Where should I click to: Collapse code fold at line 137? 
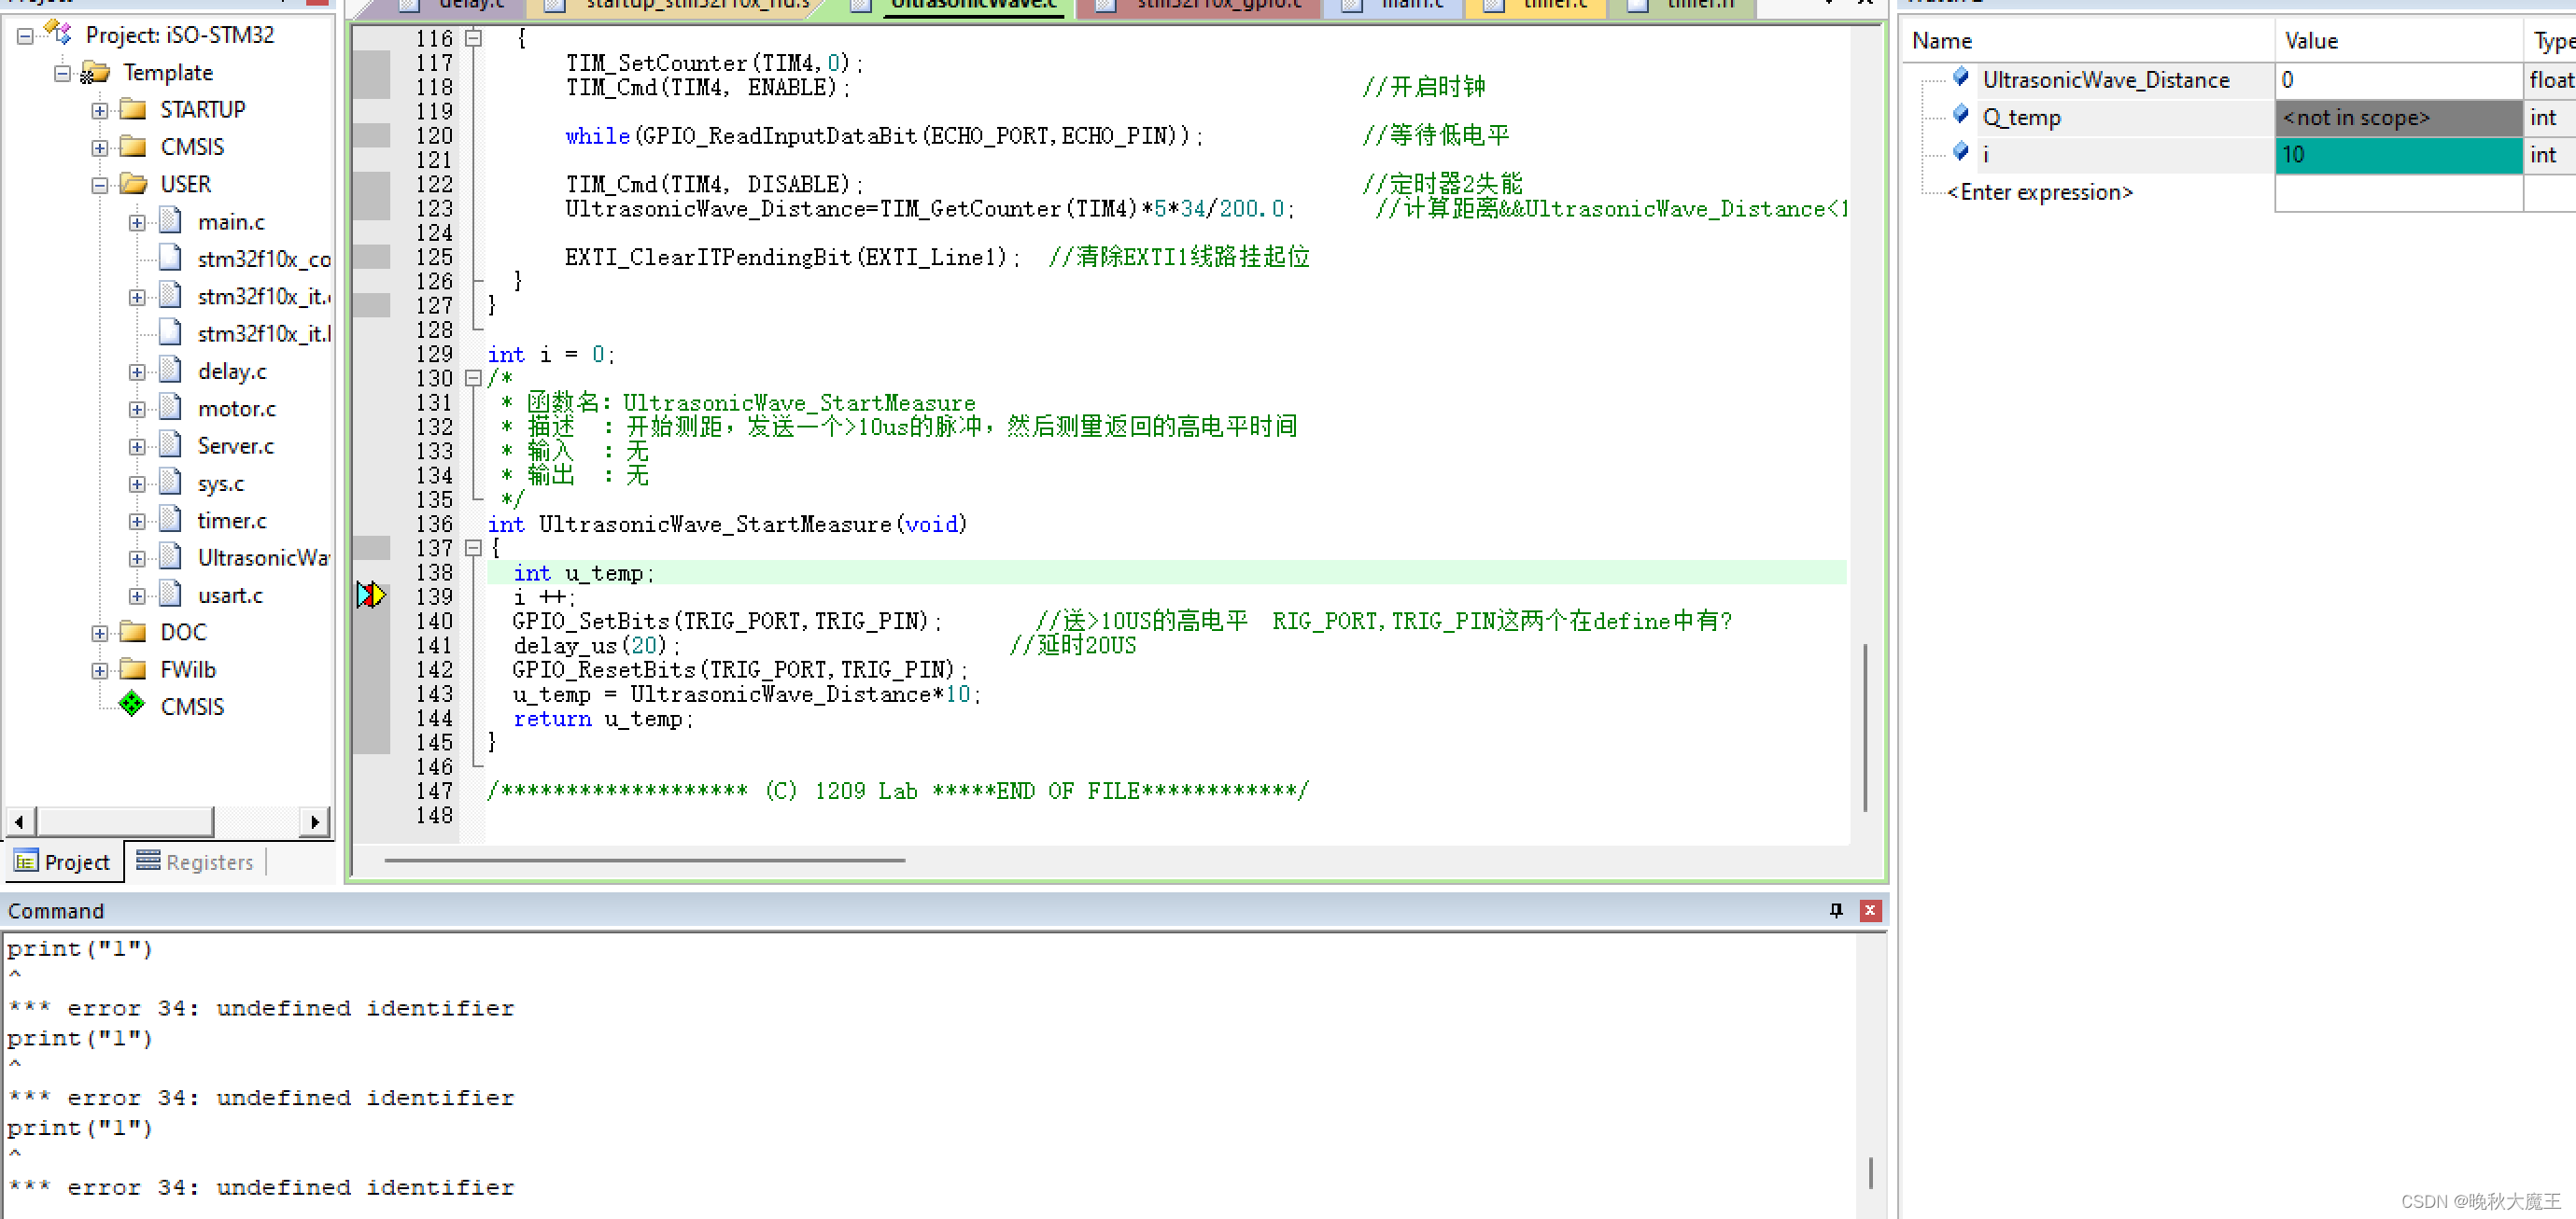474,548
